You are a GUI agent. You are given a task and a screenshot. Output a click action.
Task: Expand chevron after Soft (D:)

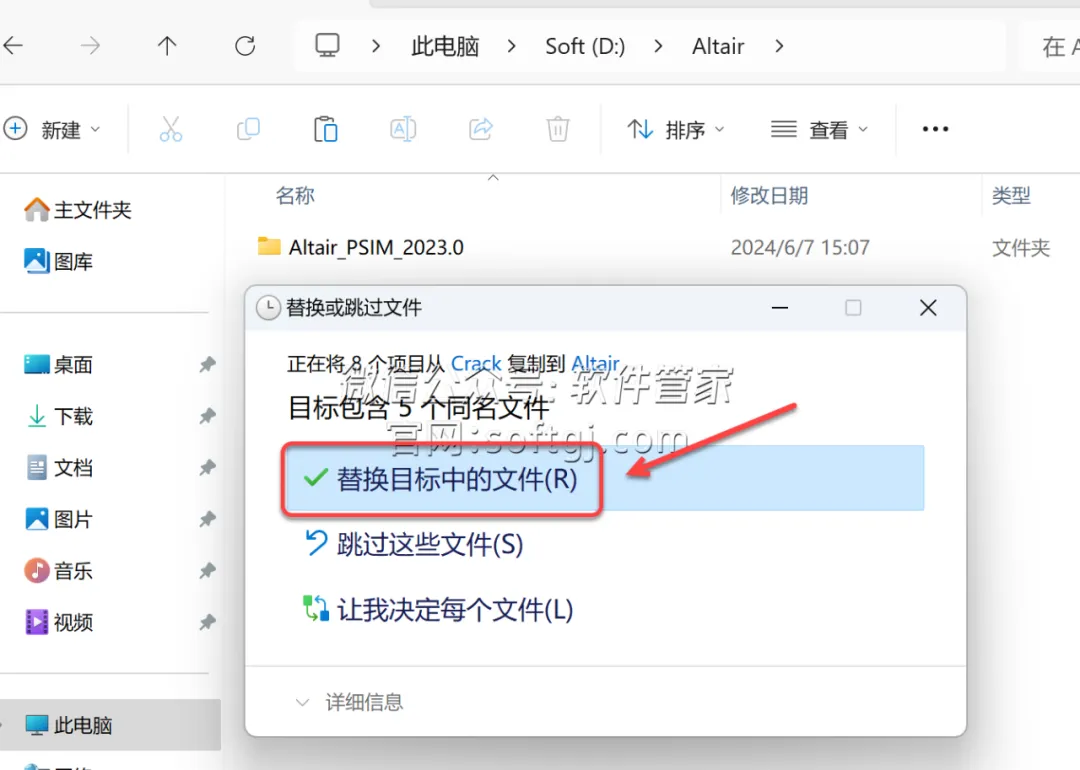click(x=658, y=46)
